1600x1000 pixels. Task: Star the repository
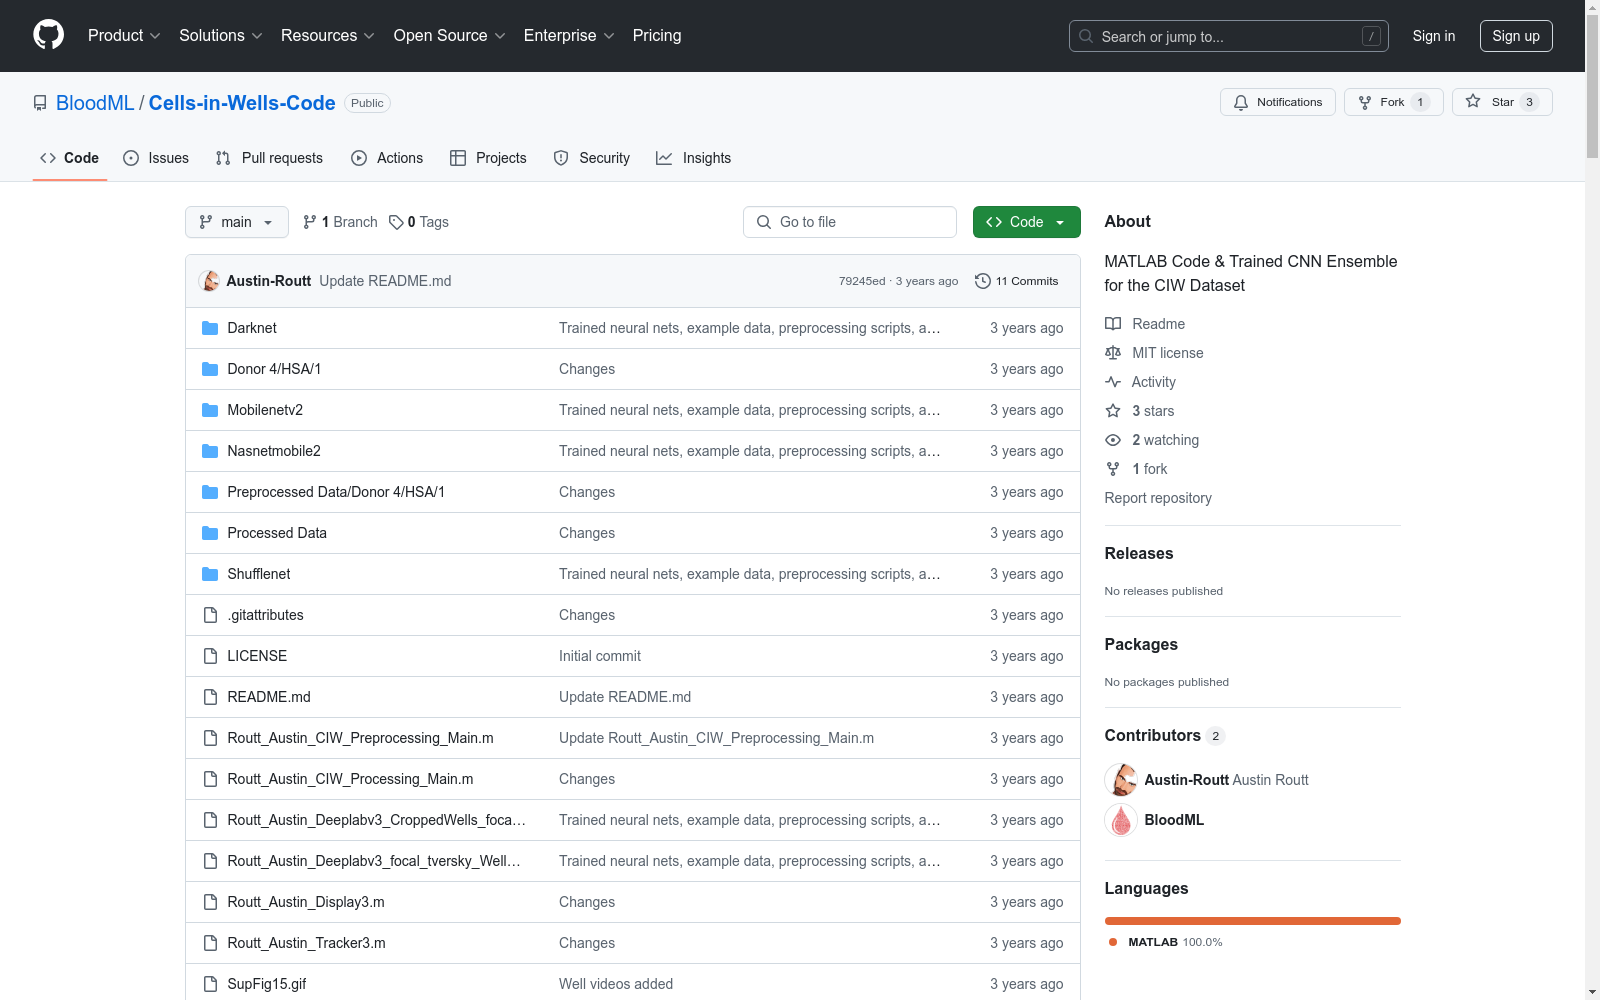[1502, 102]
